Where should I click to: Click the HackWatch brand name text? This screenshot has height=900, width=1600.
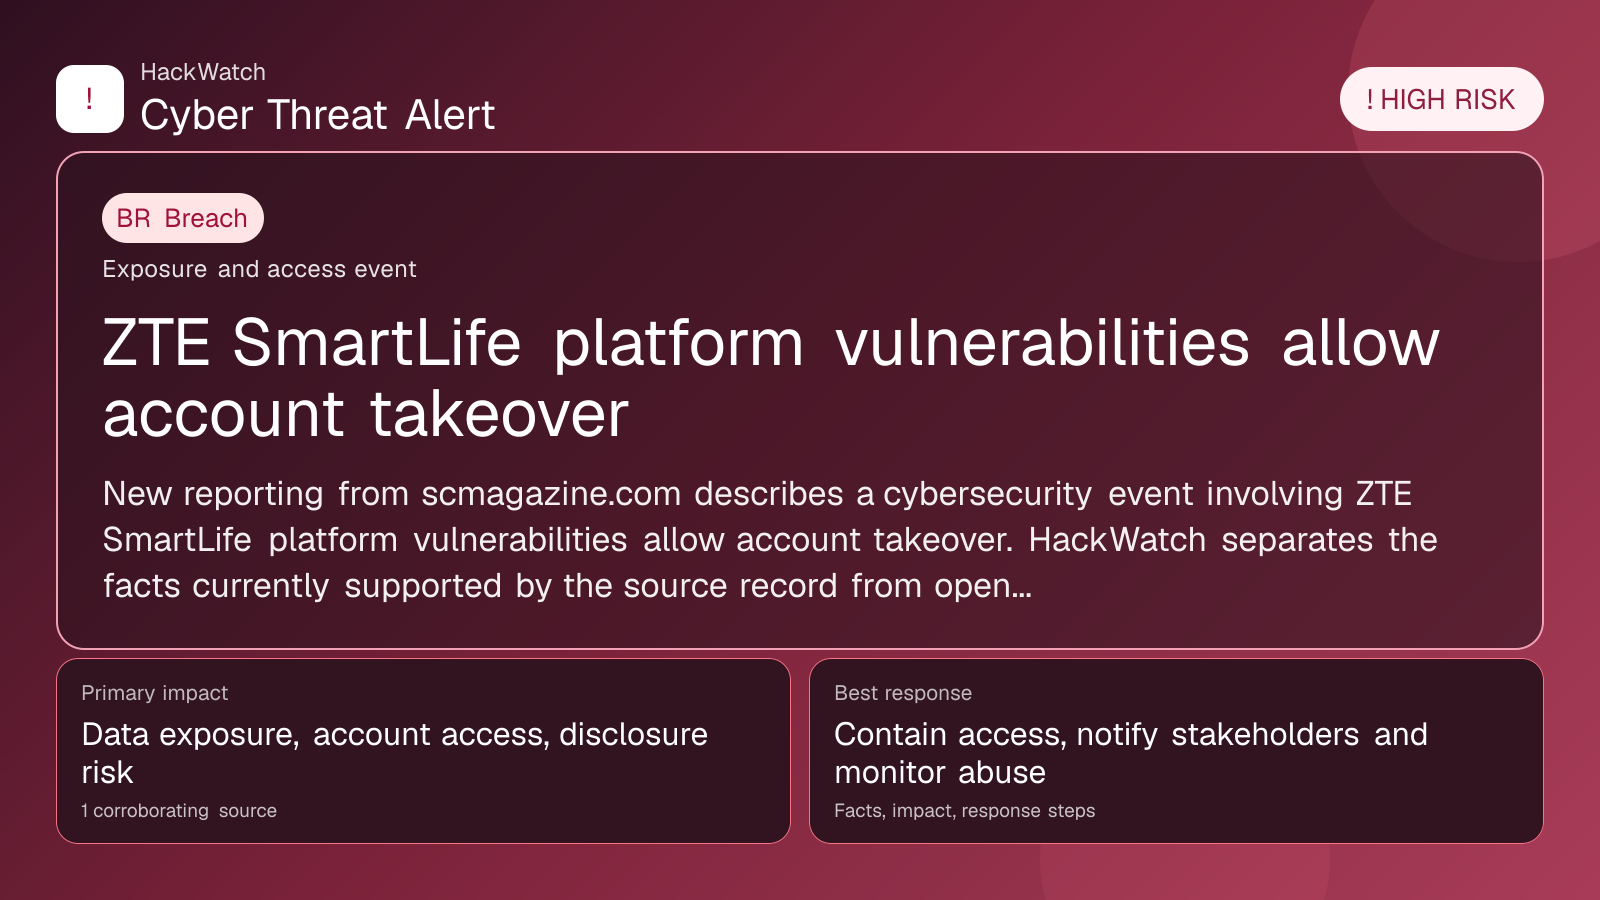click(x=203, y=72)
